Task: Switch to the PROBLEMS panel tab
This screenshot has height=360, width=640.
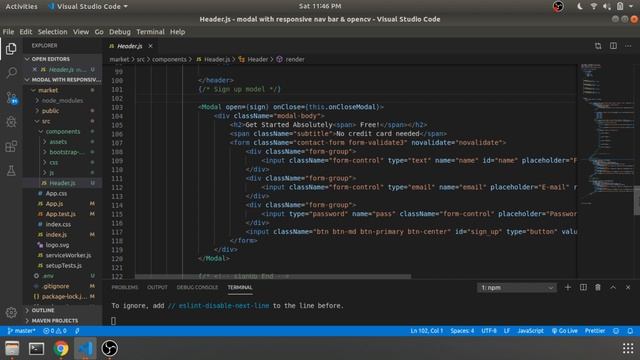Action: [124, 287]
